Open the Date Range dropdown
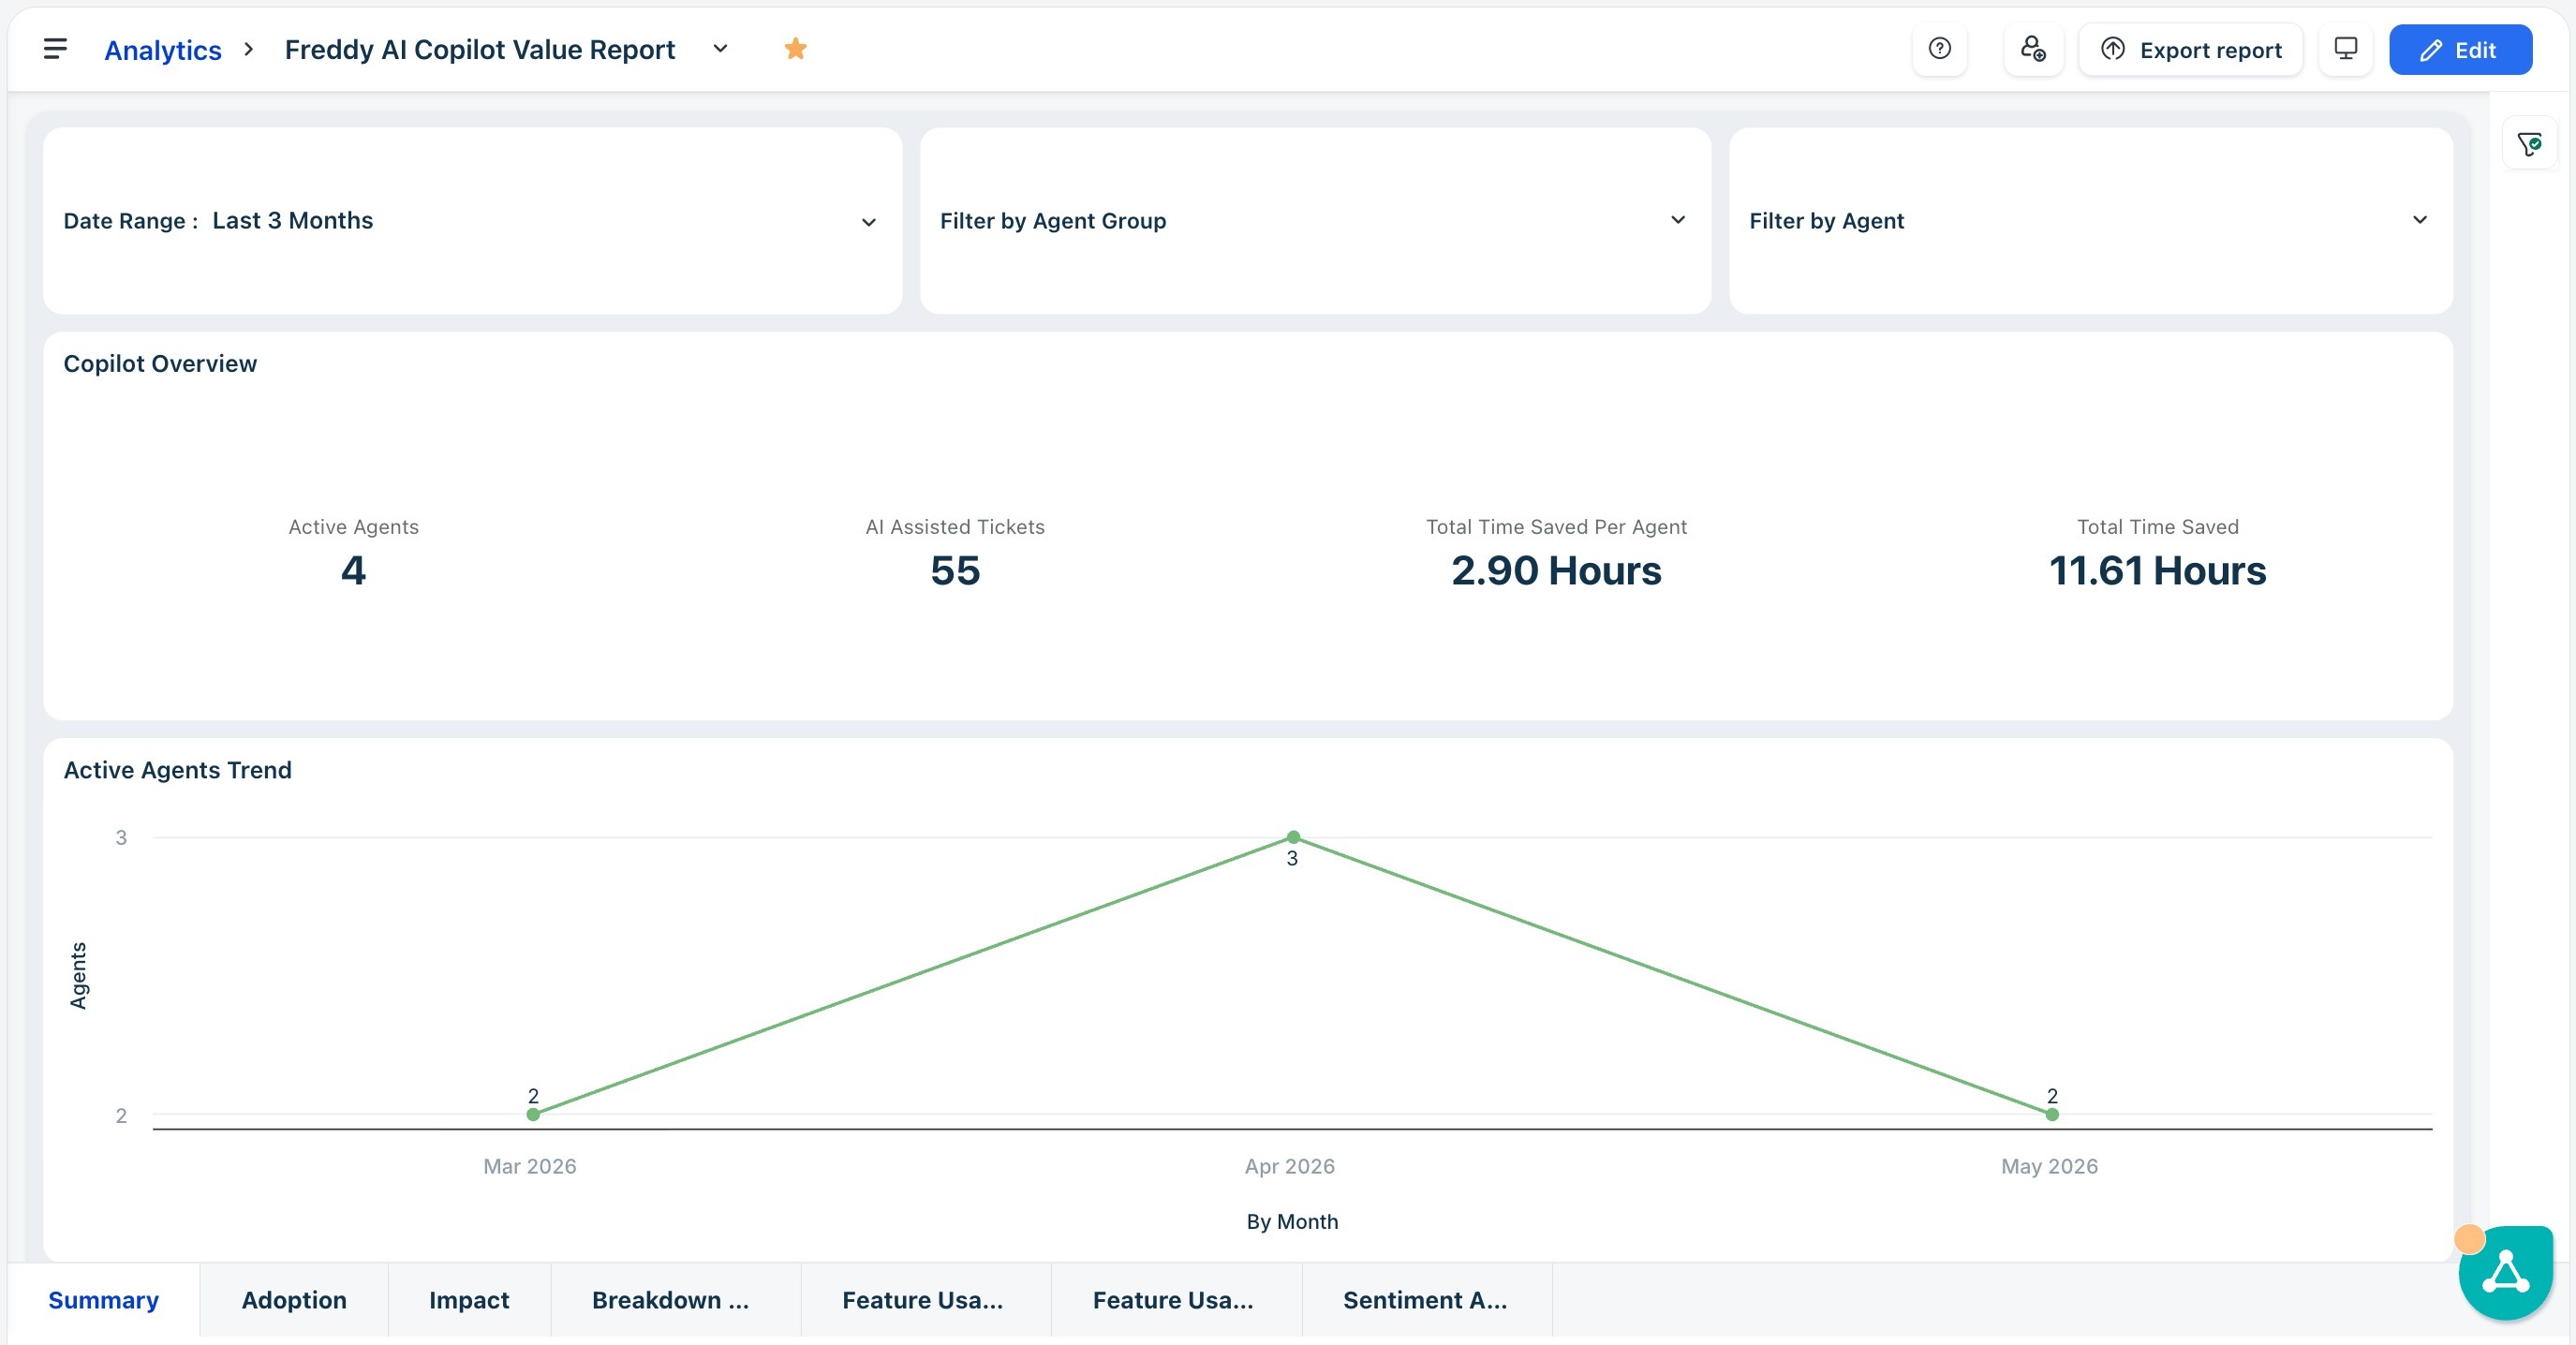The width and height of the screenshot is (2576, 1345). pos(472,221)
